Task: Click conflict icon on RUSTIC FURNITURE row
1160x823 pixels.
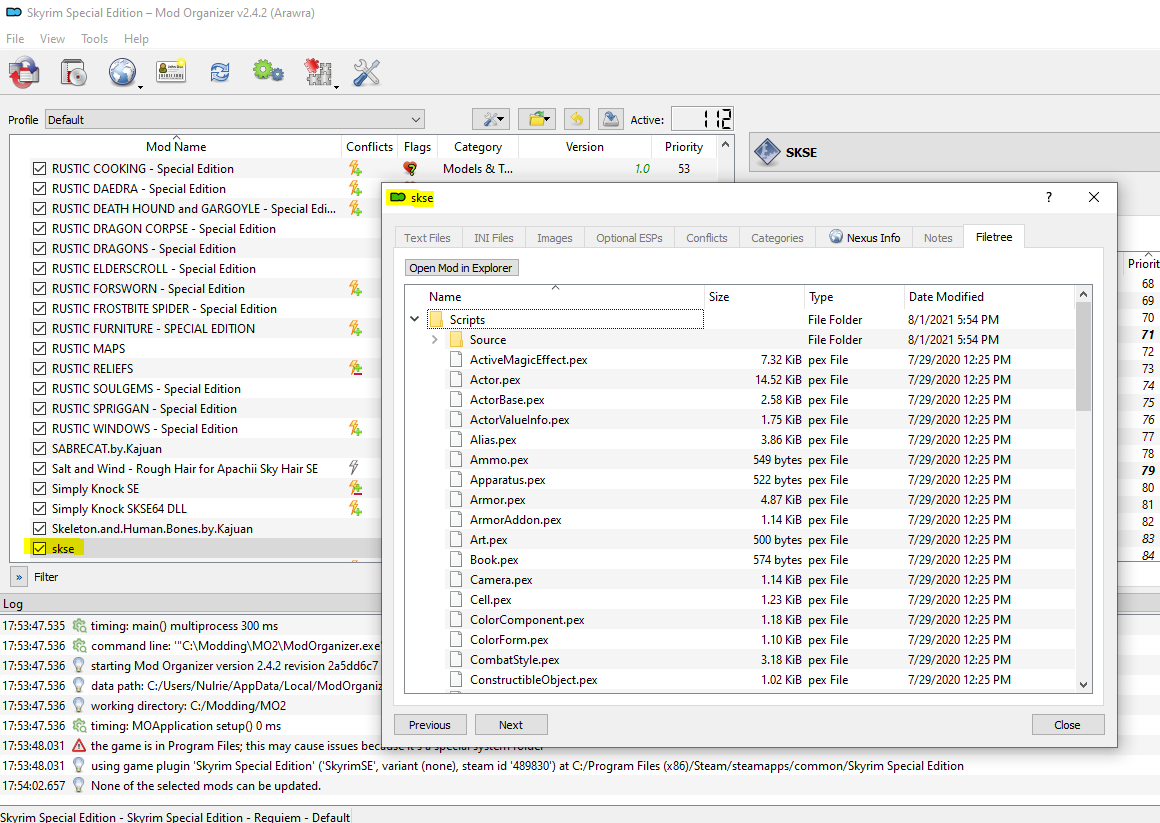Action: coord(356,328)
